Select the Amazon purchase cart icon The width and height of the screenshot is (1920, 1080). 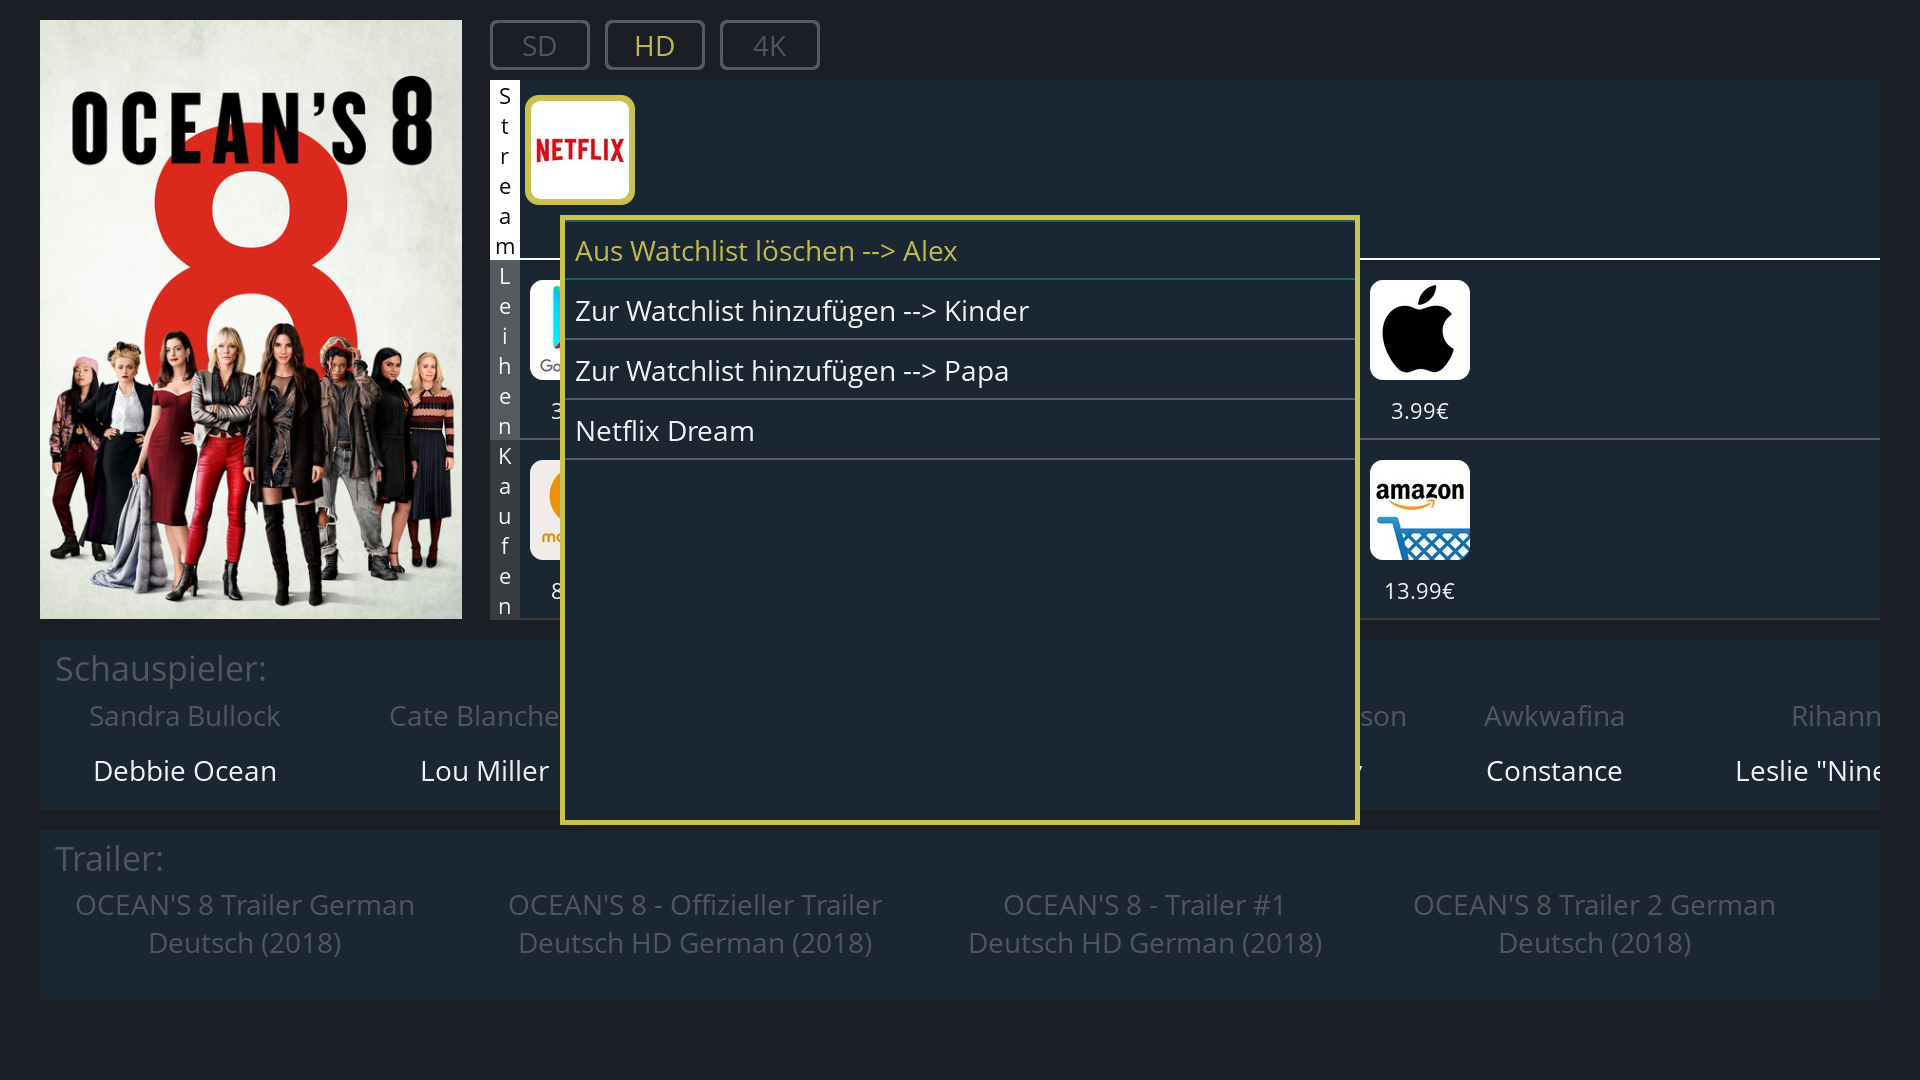coord(1419,510)
